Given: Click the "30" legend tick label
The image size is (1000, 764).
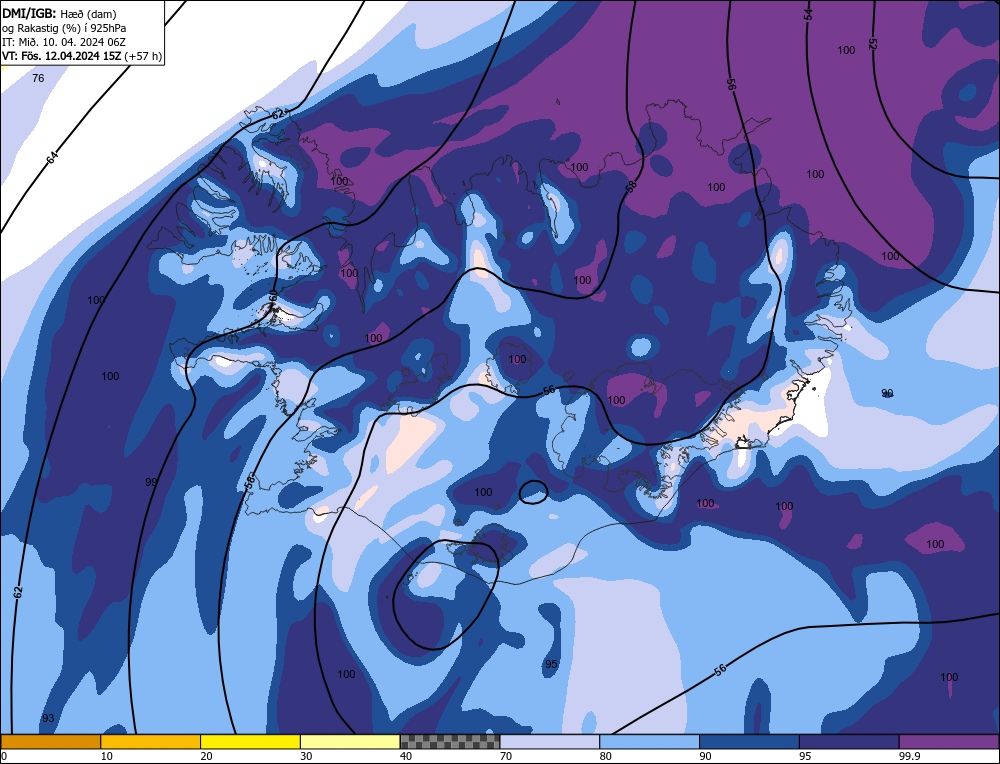Looking at the screenshot, I should click(306, 756).
